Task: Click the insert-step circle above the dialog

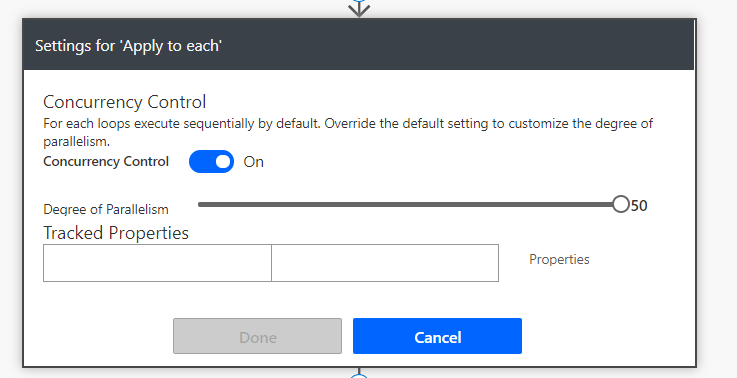Action: [x=359, y=1]
